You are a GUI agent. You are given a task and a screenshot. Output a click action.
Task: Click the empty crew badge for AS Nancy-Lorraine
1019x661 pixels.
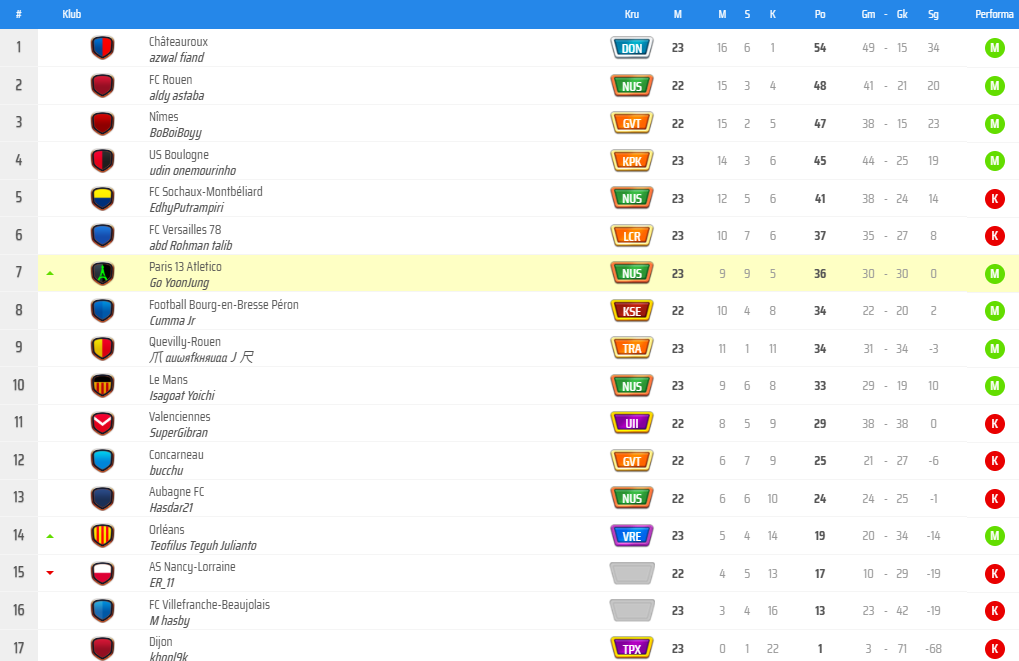[x=632, y=574]
